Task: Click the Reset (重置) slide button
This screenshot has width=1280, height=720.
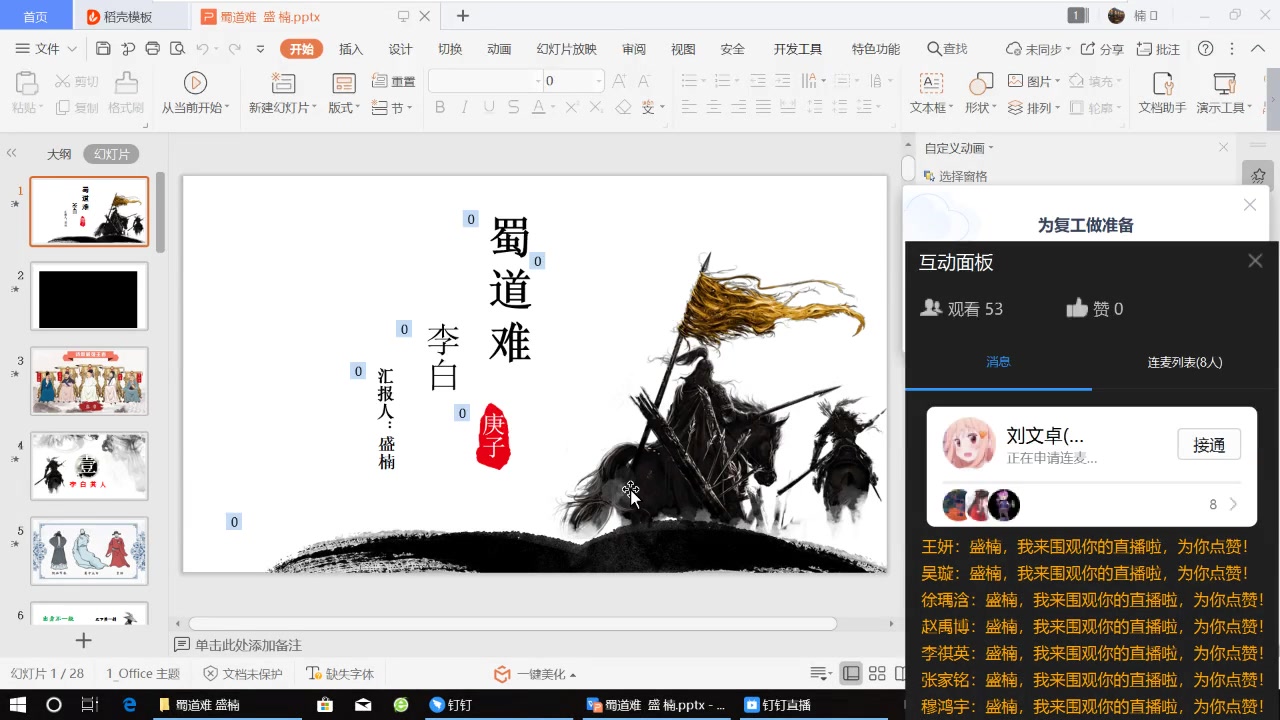Action: point(393,81)
